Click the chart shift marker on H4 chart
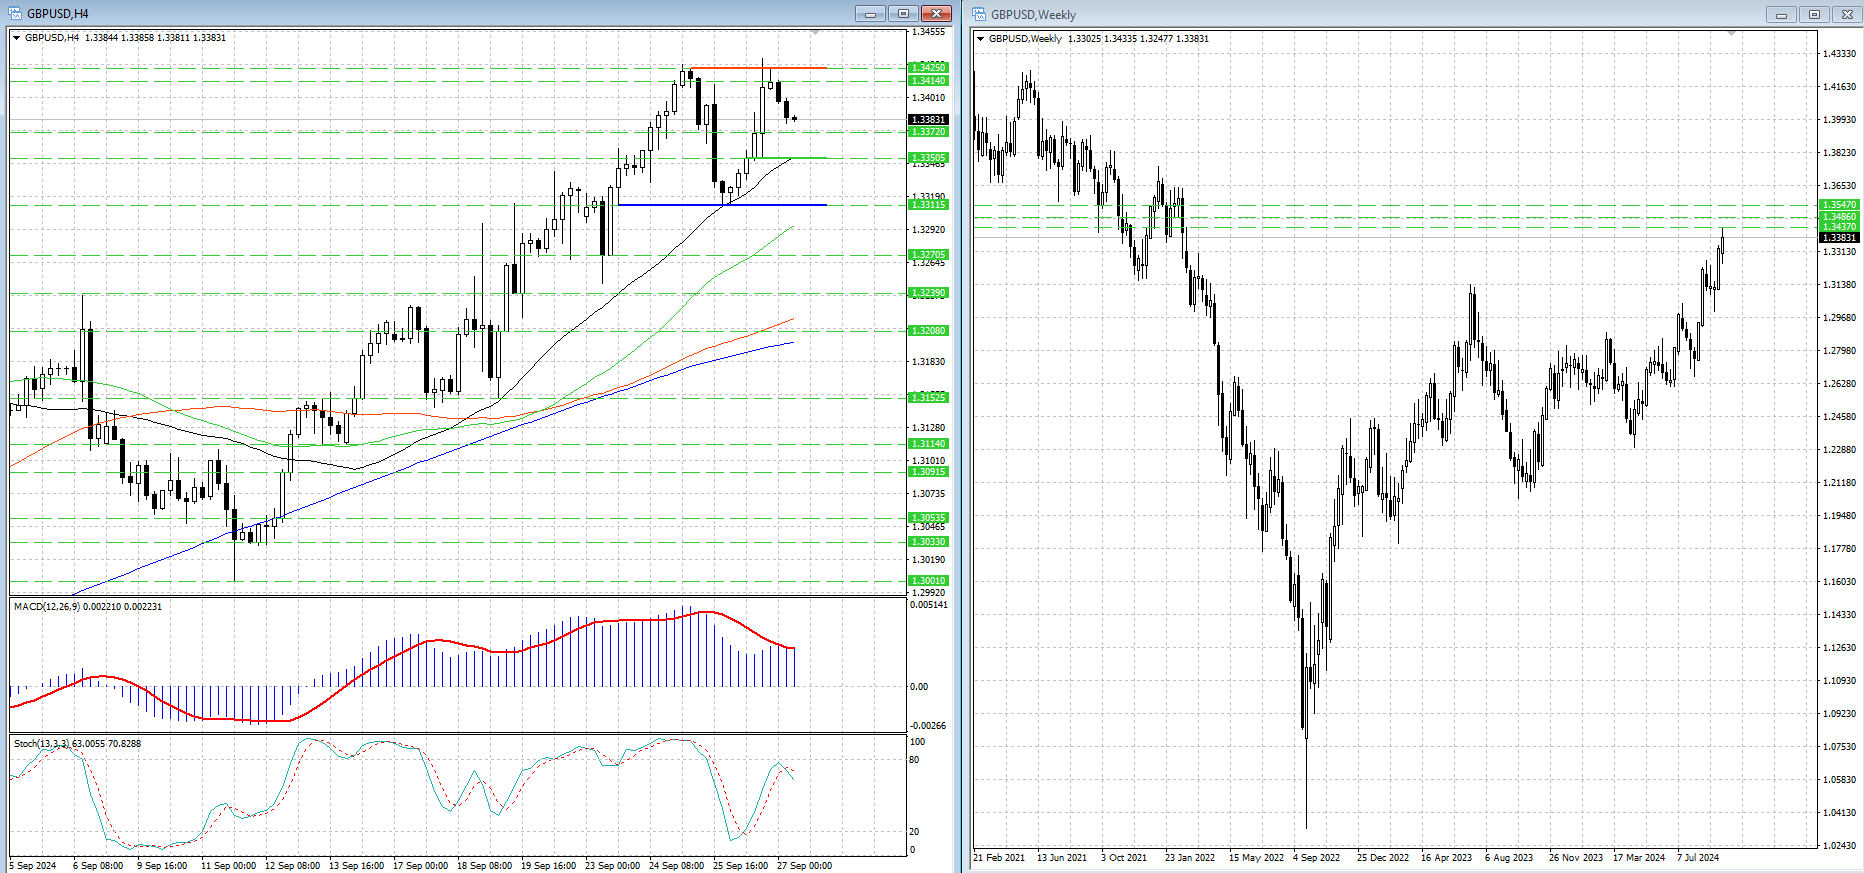 point(815,33)
